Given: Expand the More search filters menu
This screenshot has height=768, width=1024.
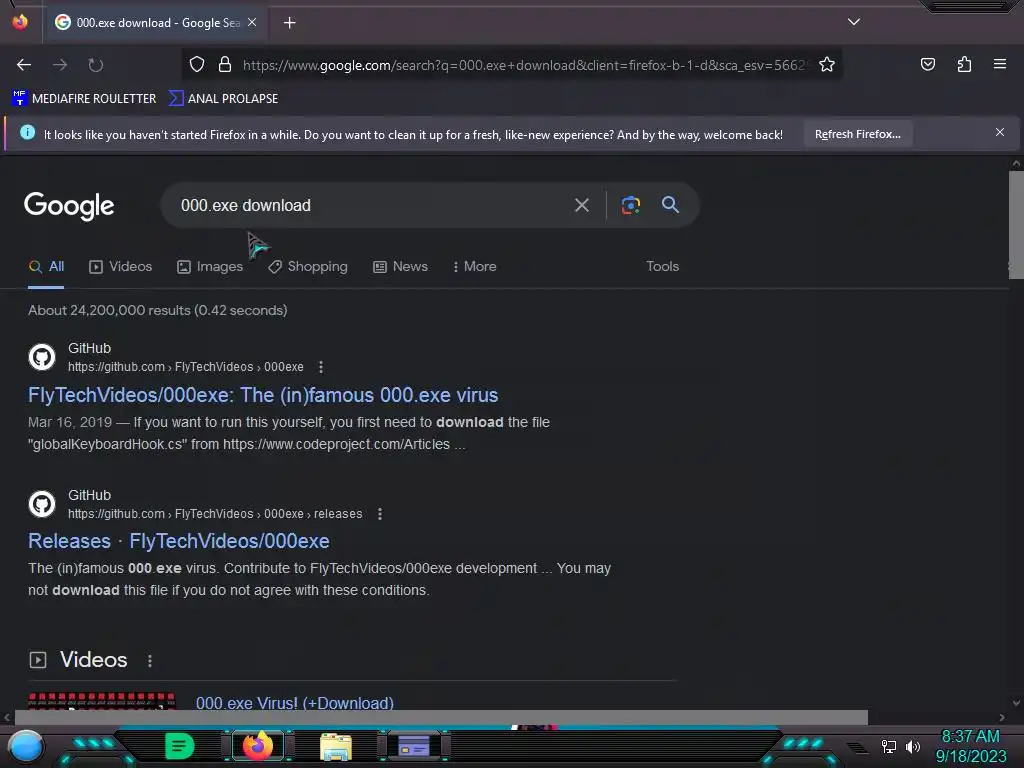Looking at the screenshot, I should pyautogui.click(x=475, y=266).
